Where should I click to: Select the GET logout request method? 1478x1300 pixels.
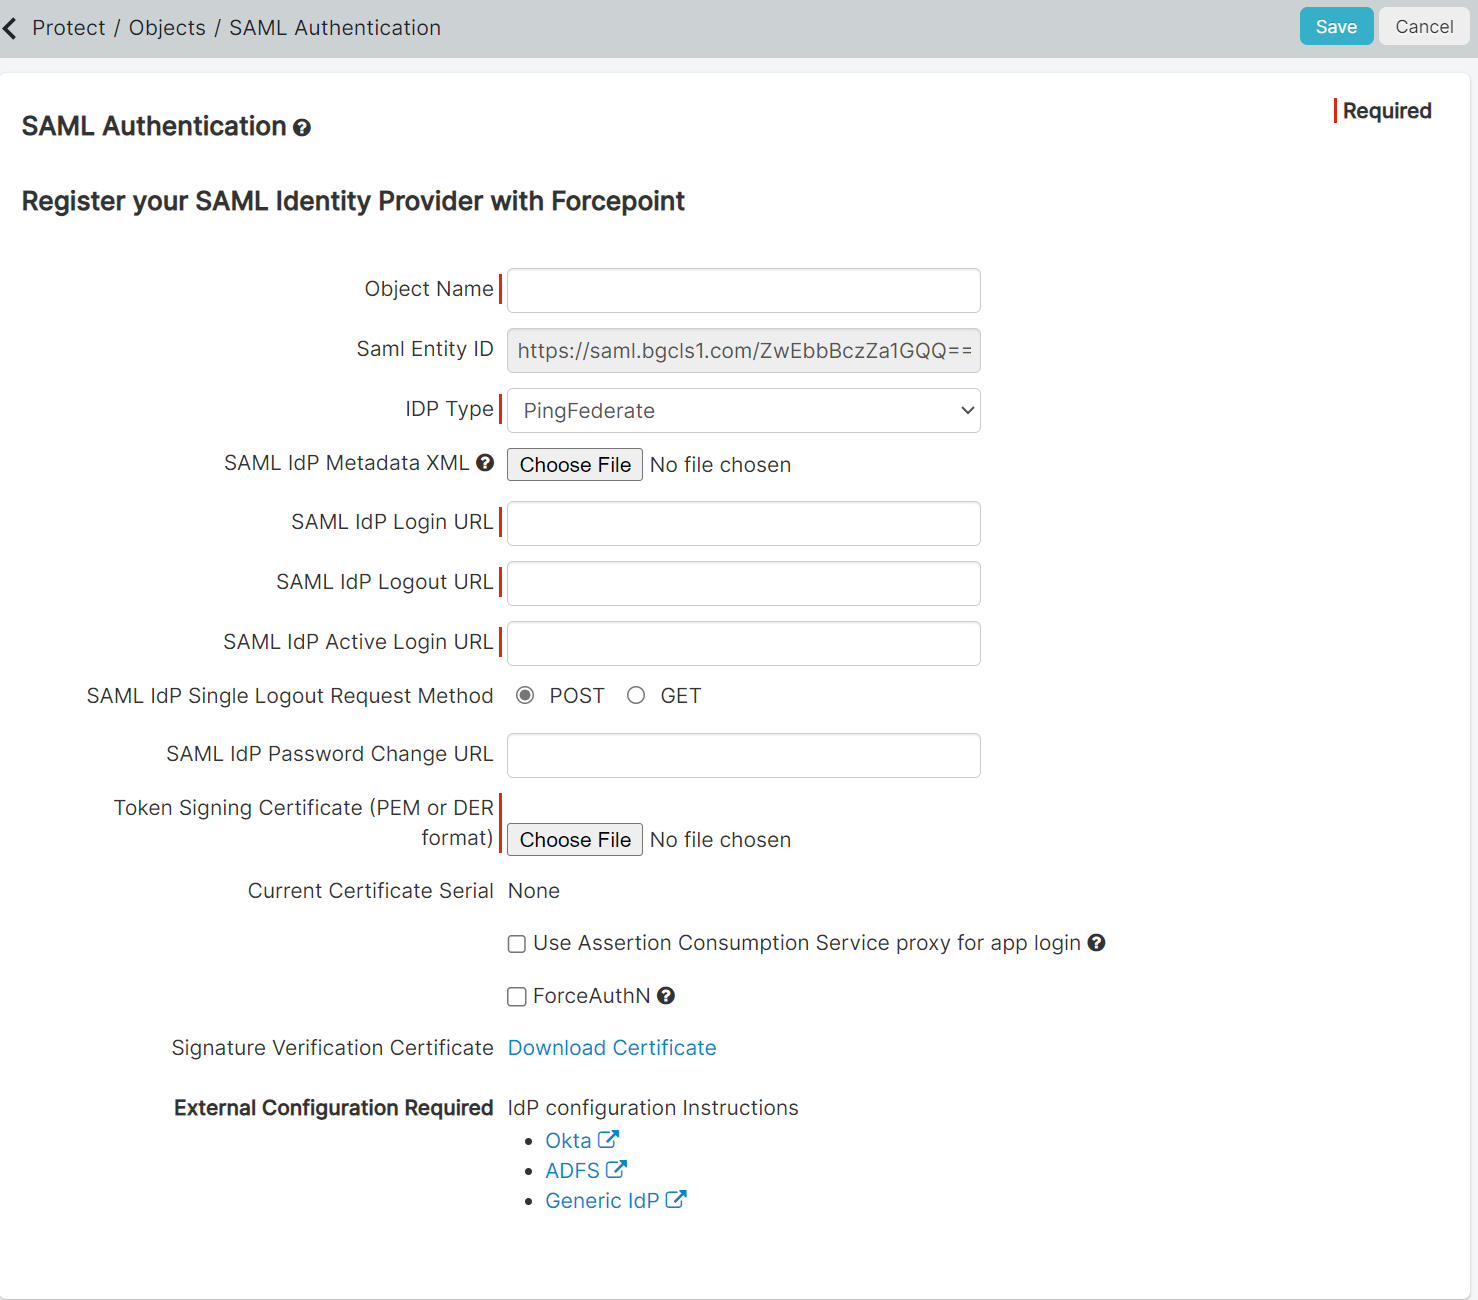pos(636,695)
